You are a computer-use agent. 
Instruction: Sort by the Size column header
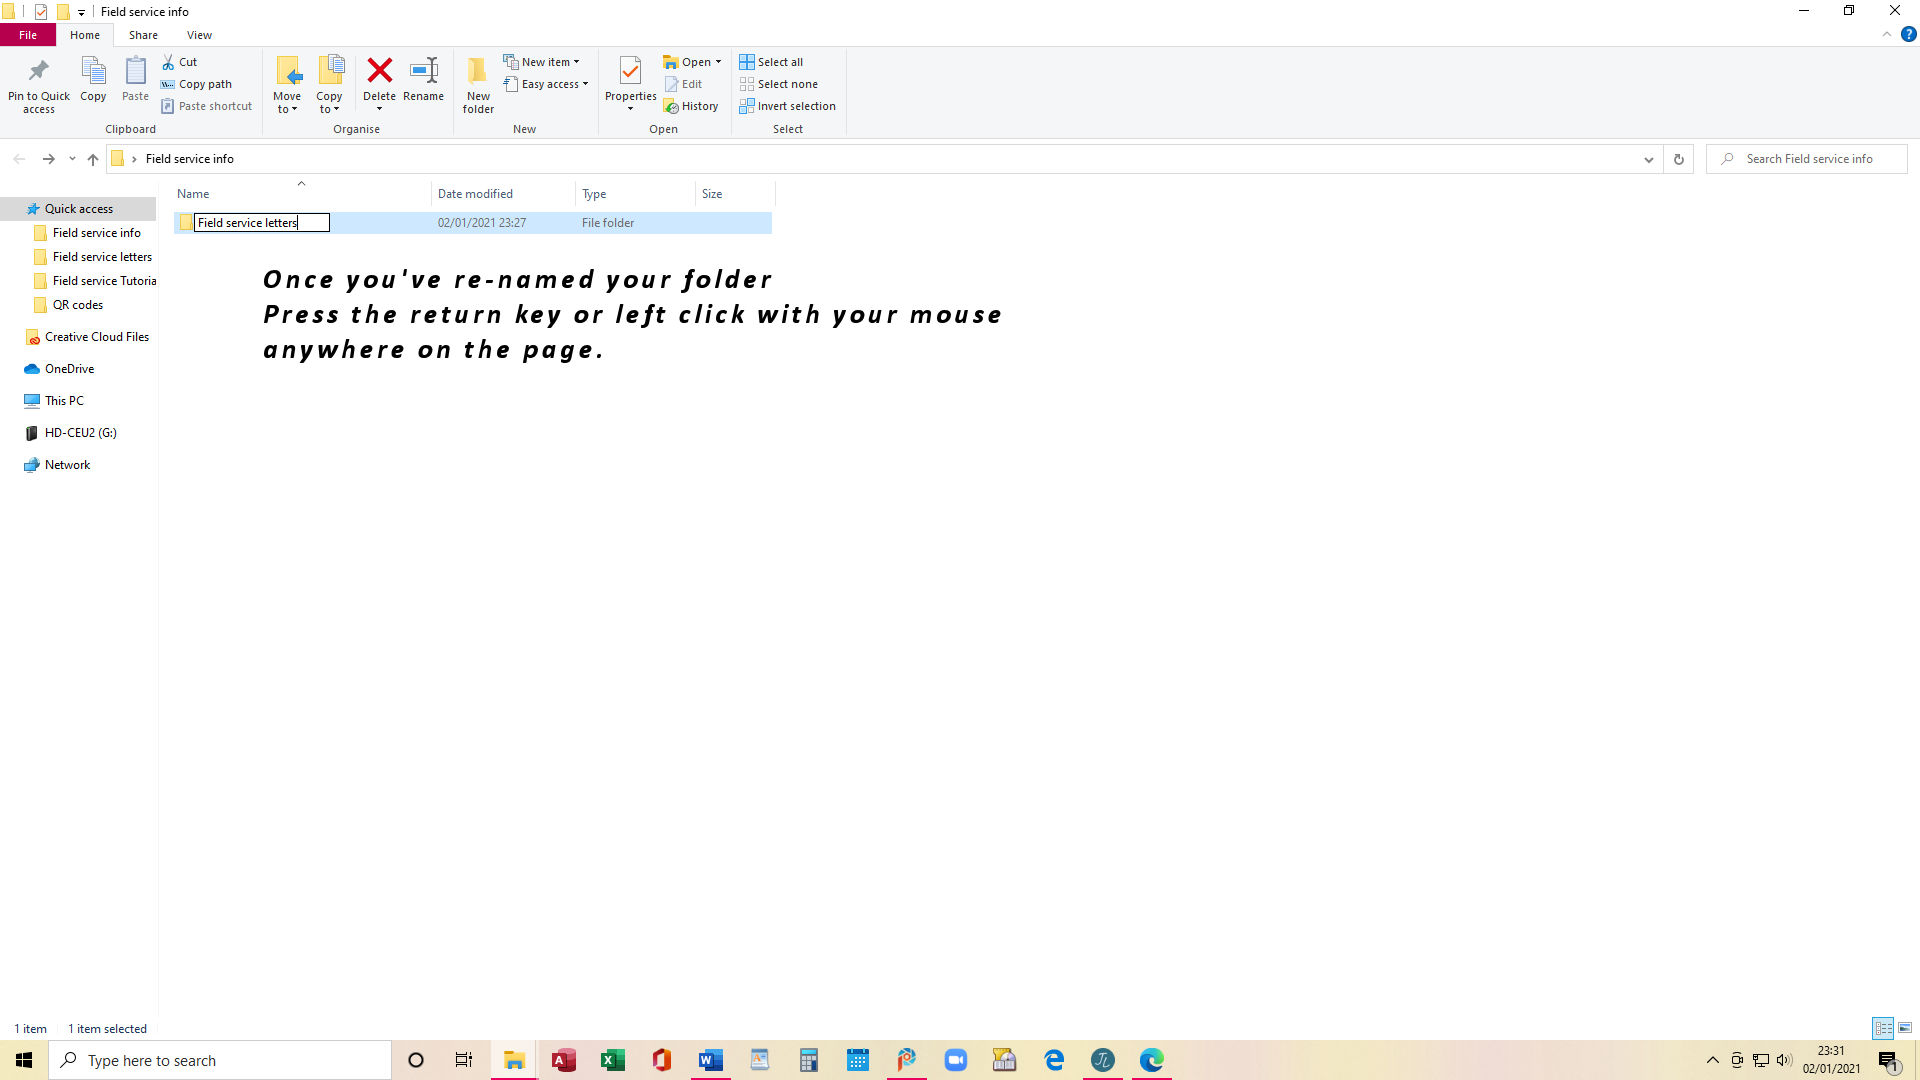735,194
